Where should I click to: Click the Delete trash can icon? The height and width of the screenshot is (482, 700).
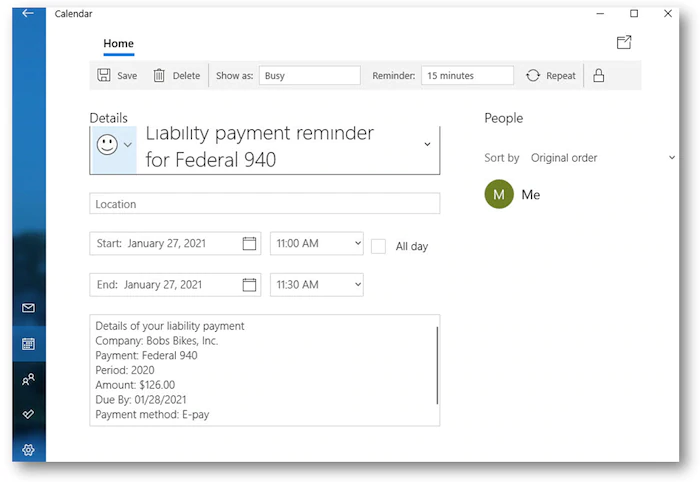pyautogui.click(x=159, y=75)
